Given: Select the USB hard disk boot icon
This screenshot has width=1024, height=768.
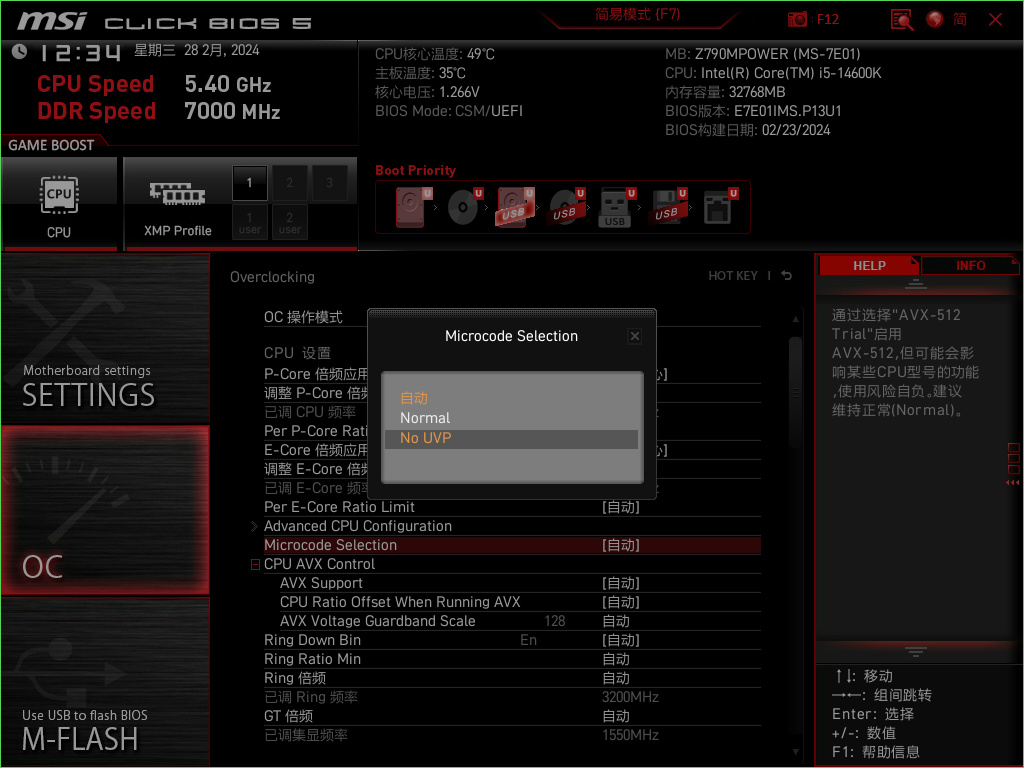Looking at the screenshot, I should point(515,207).
